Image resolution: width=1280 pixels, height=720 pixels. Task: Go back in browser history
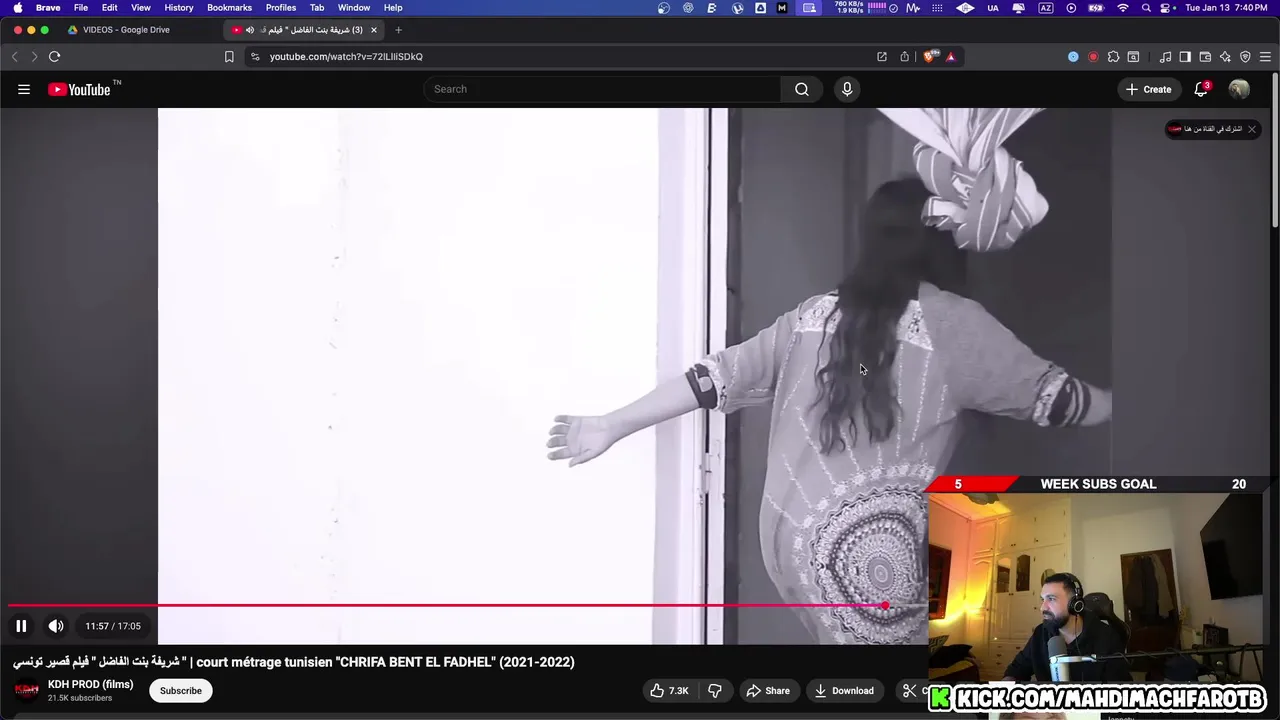(15, 57)
